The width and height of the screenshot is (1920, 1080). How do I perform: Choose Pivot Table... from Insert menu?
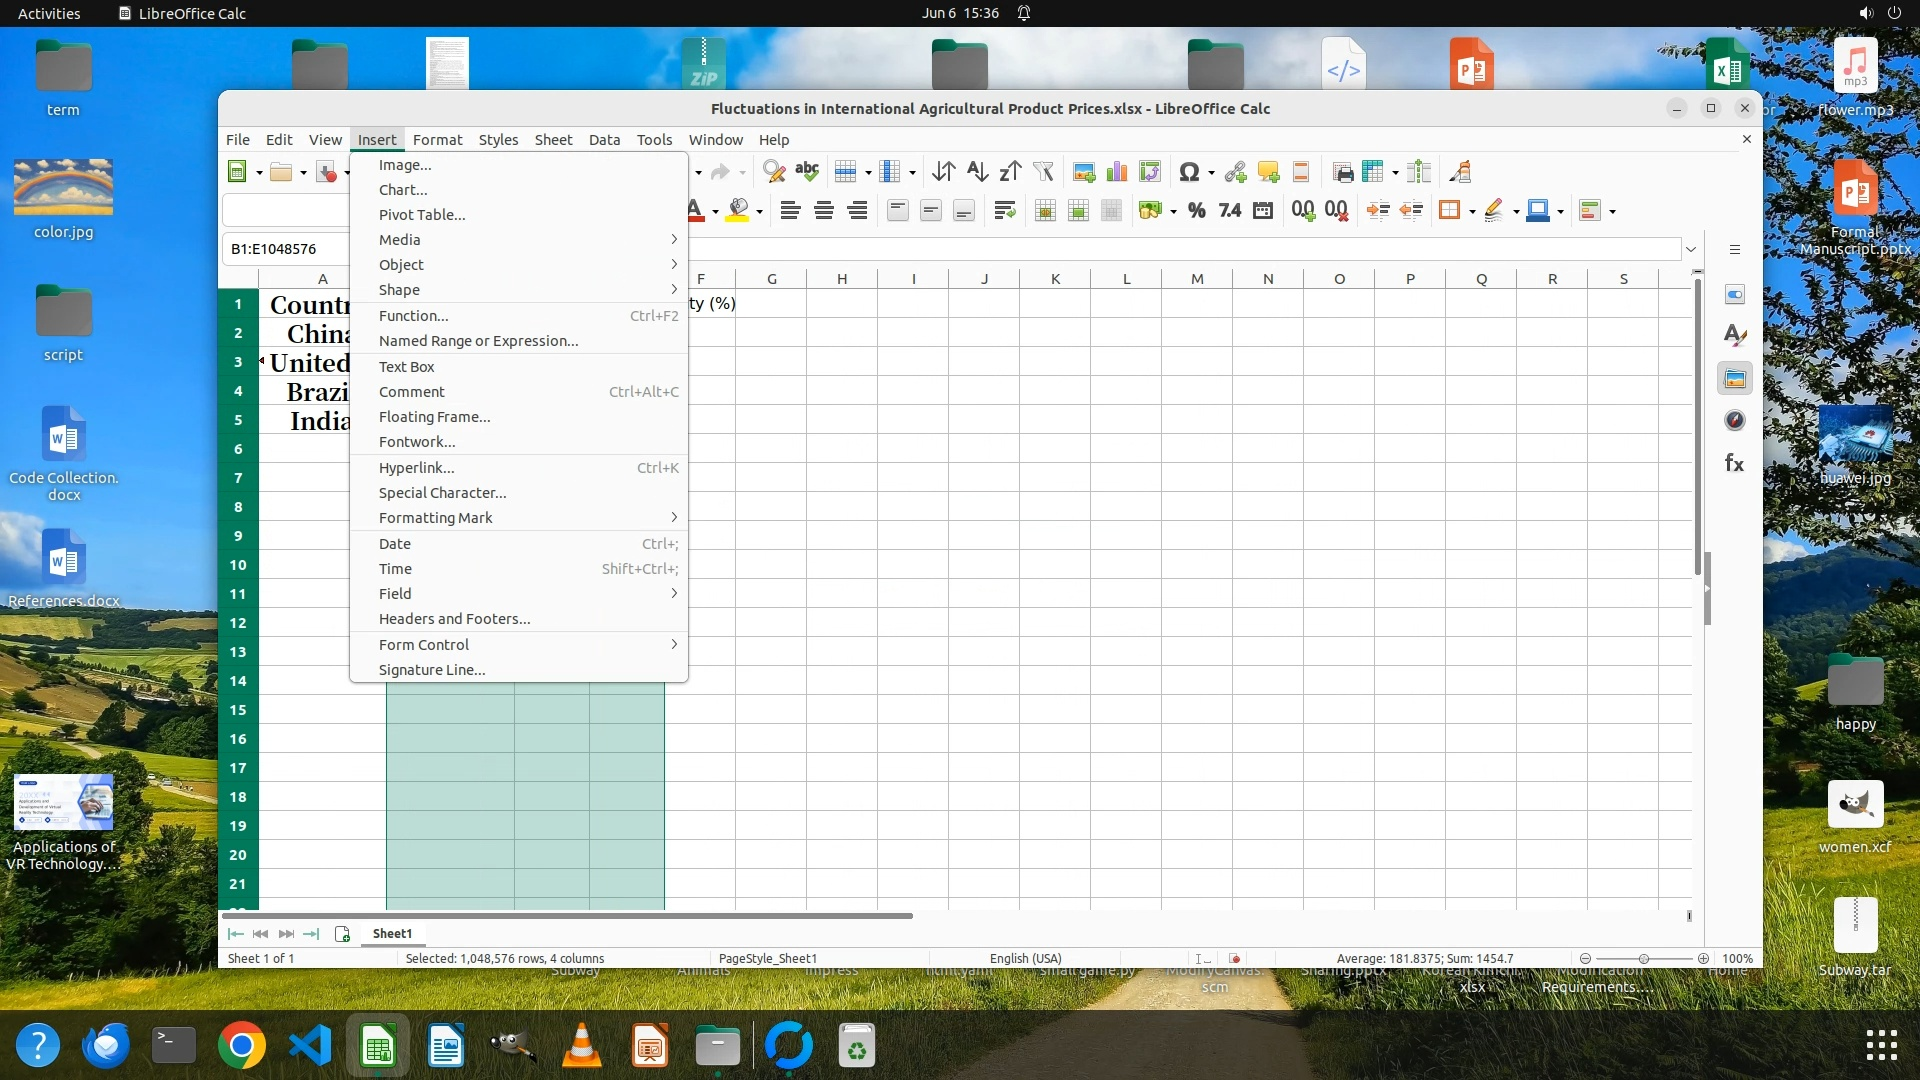[421, 215]
